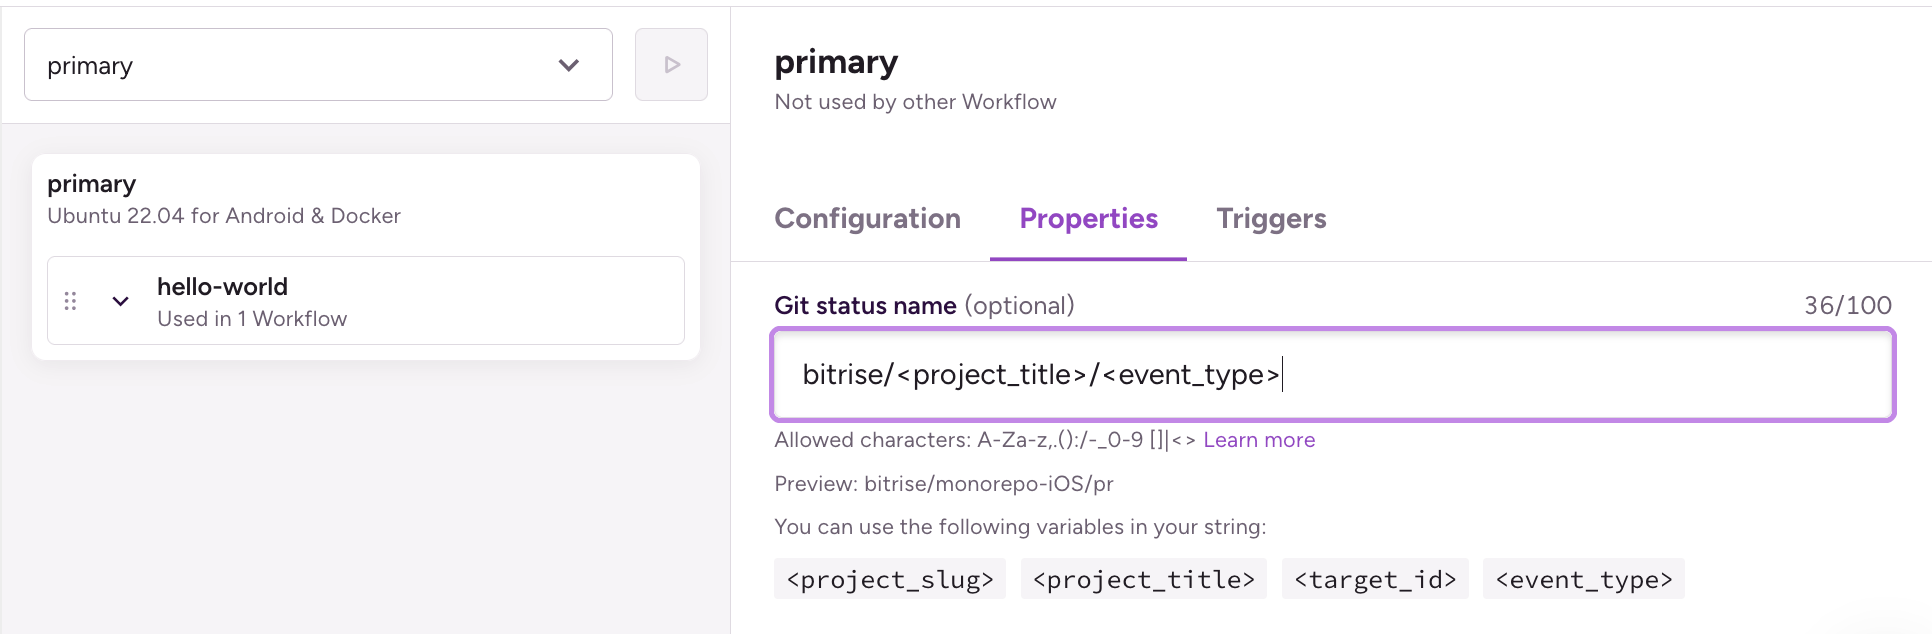Open the Learn more link
Screen dimensions: 1932x634
[x=1259, y=440]
